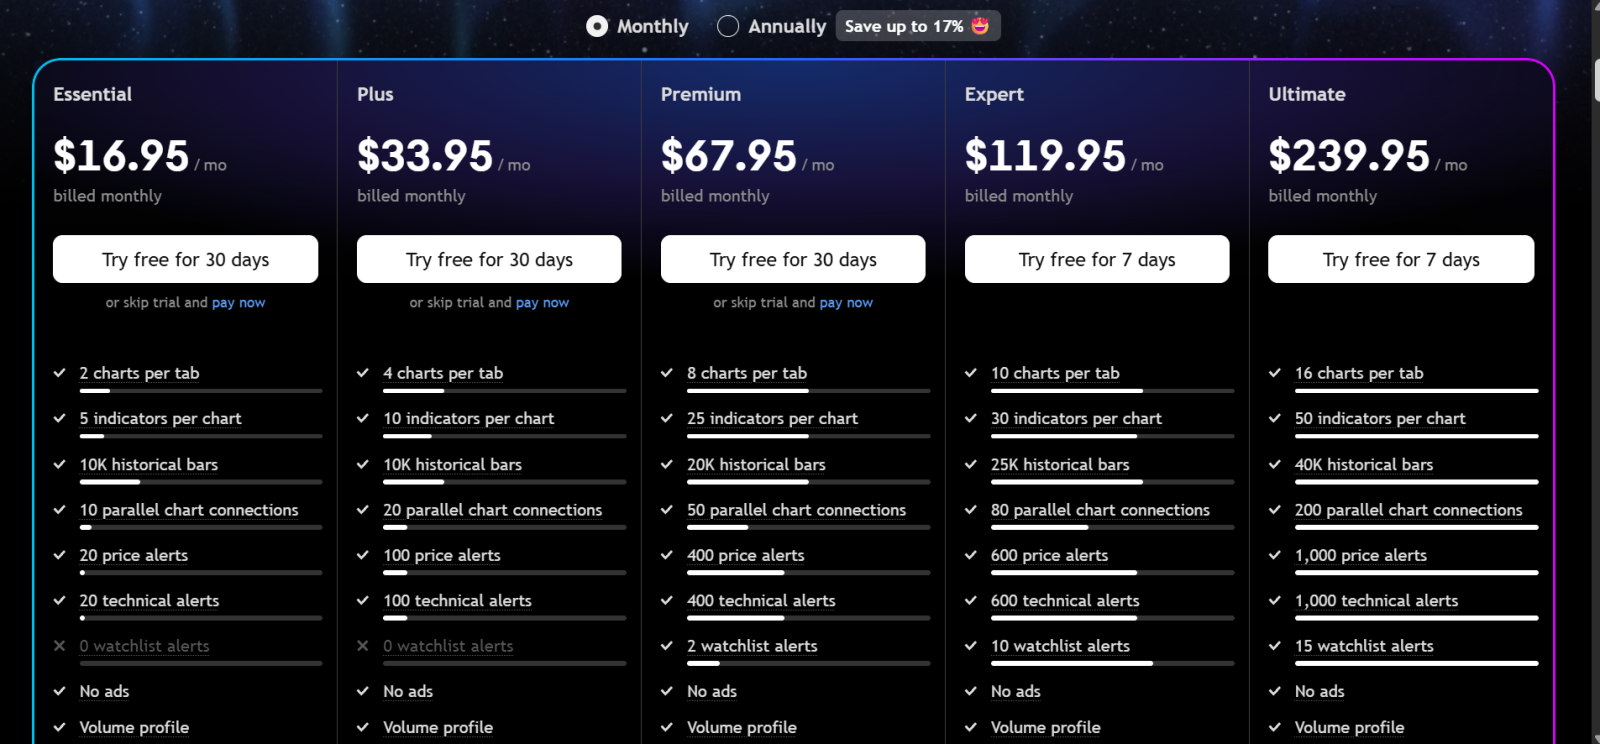Screen dimensions: 1600x744
Task: Click pay now link under Essential plan
Action: (x=238, y=302)
